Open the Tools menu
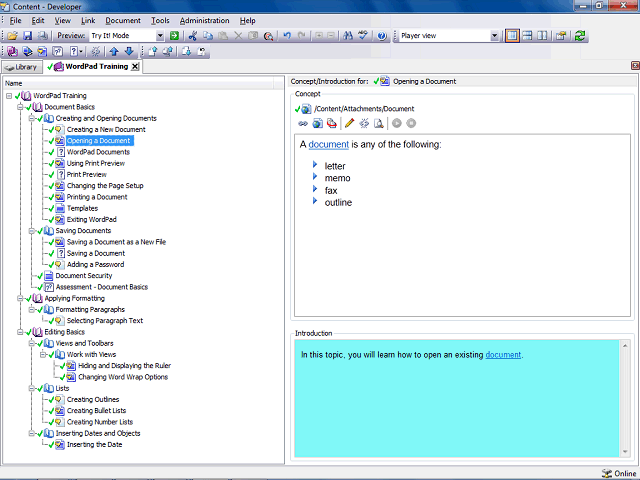Screen dimensions: 640x480 160,20
